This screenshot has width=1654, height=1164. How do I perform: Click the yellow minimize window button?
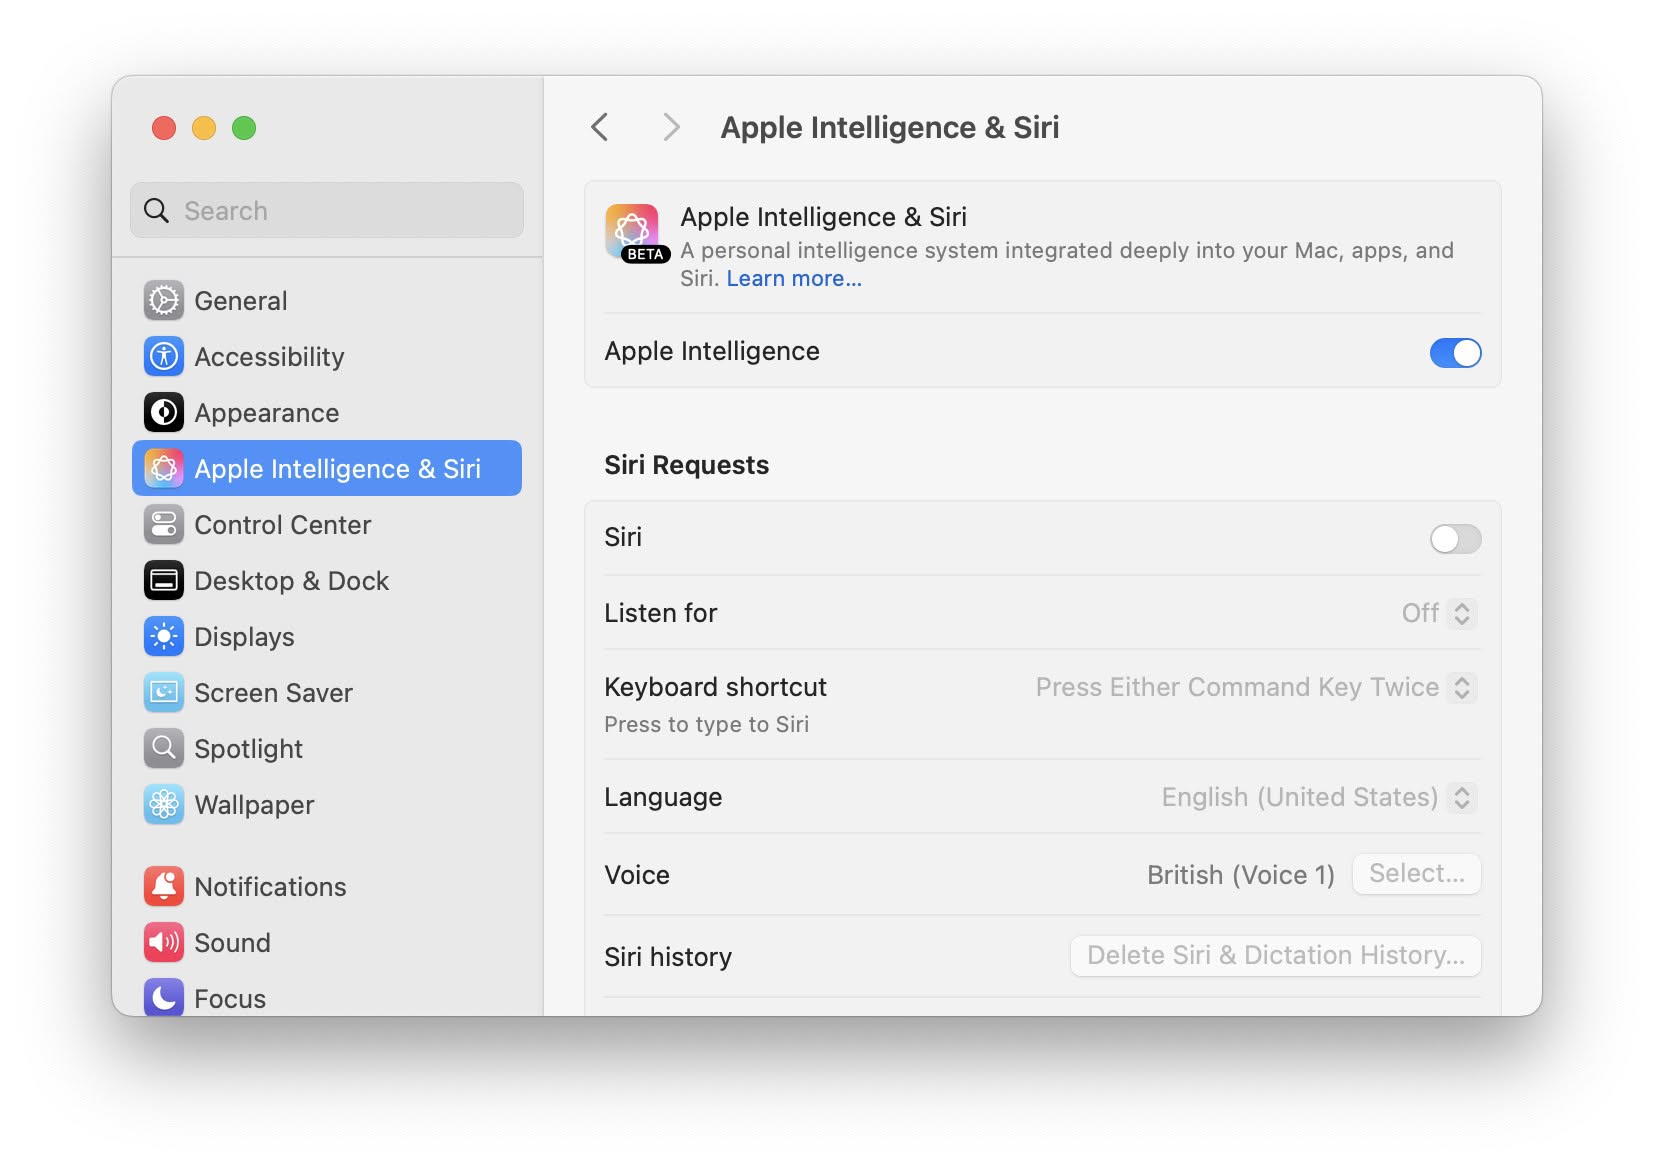click(204, 128)
